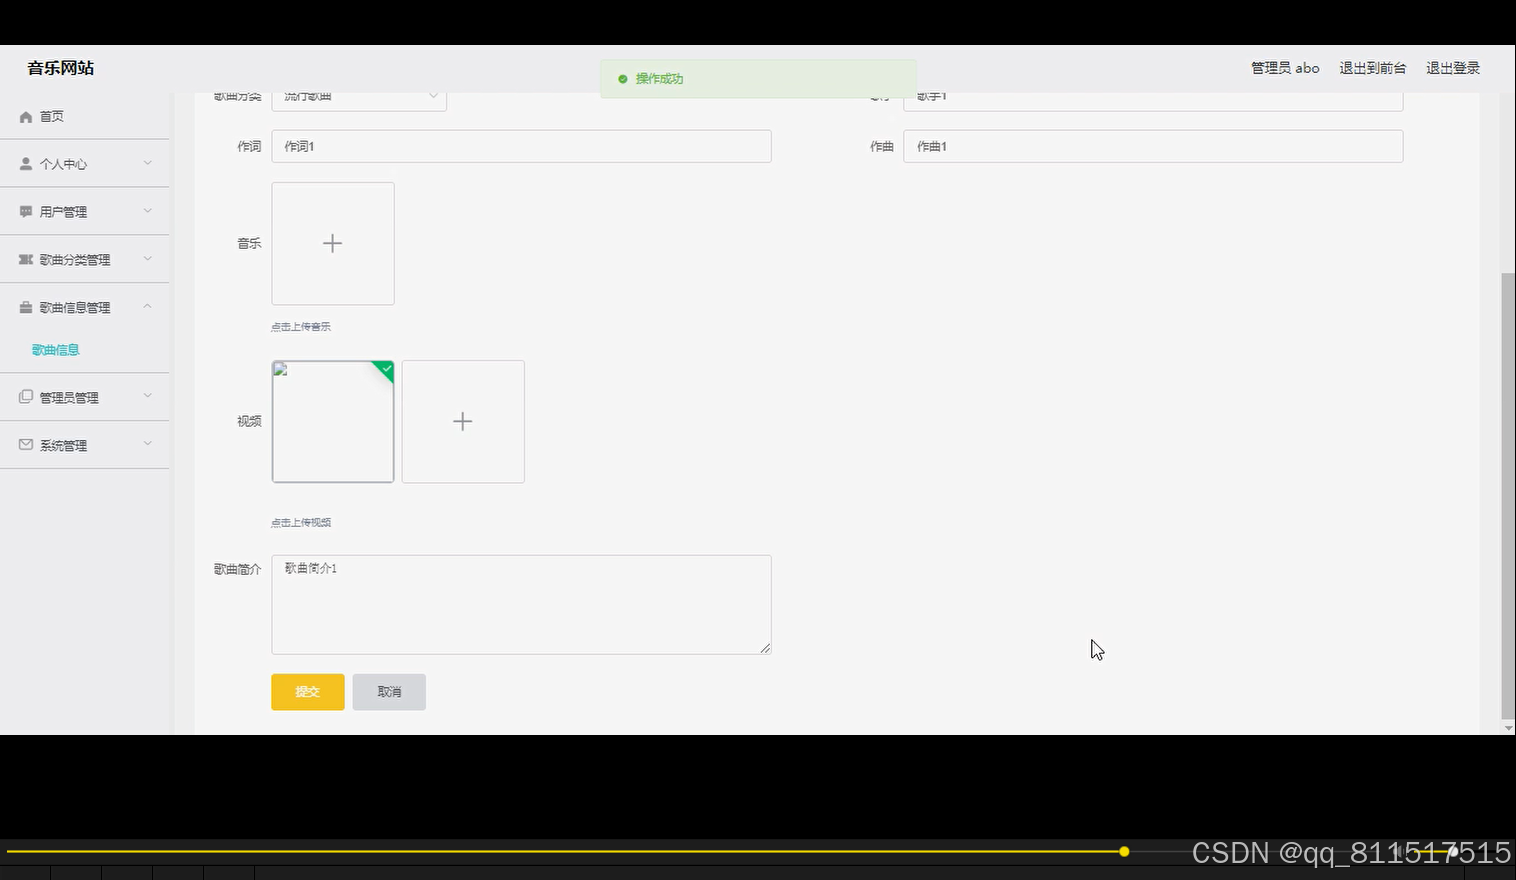Open the 个人中心 menu item
This screenshot has height=880, width=1516.
[x=85, y=164]
